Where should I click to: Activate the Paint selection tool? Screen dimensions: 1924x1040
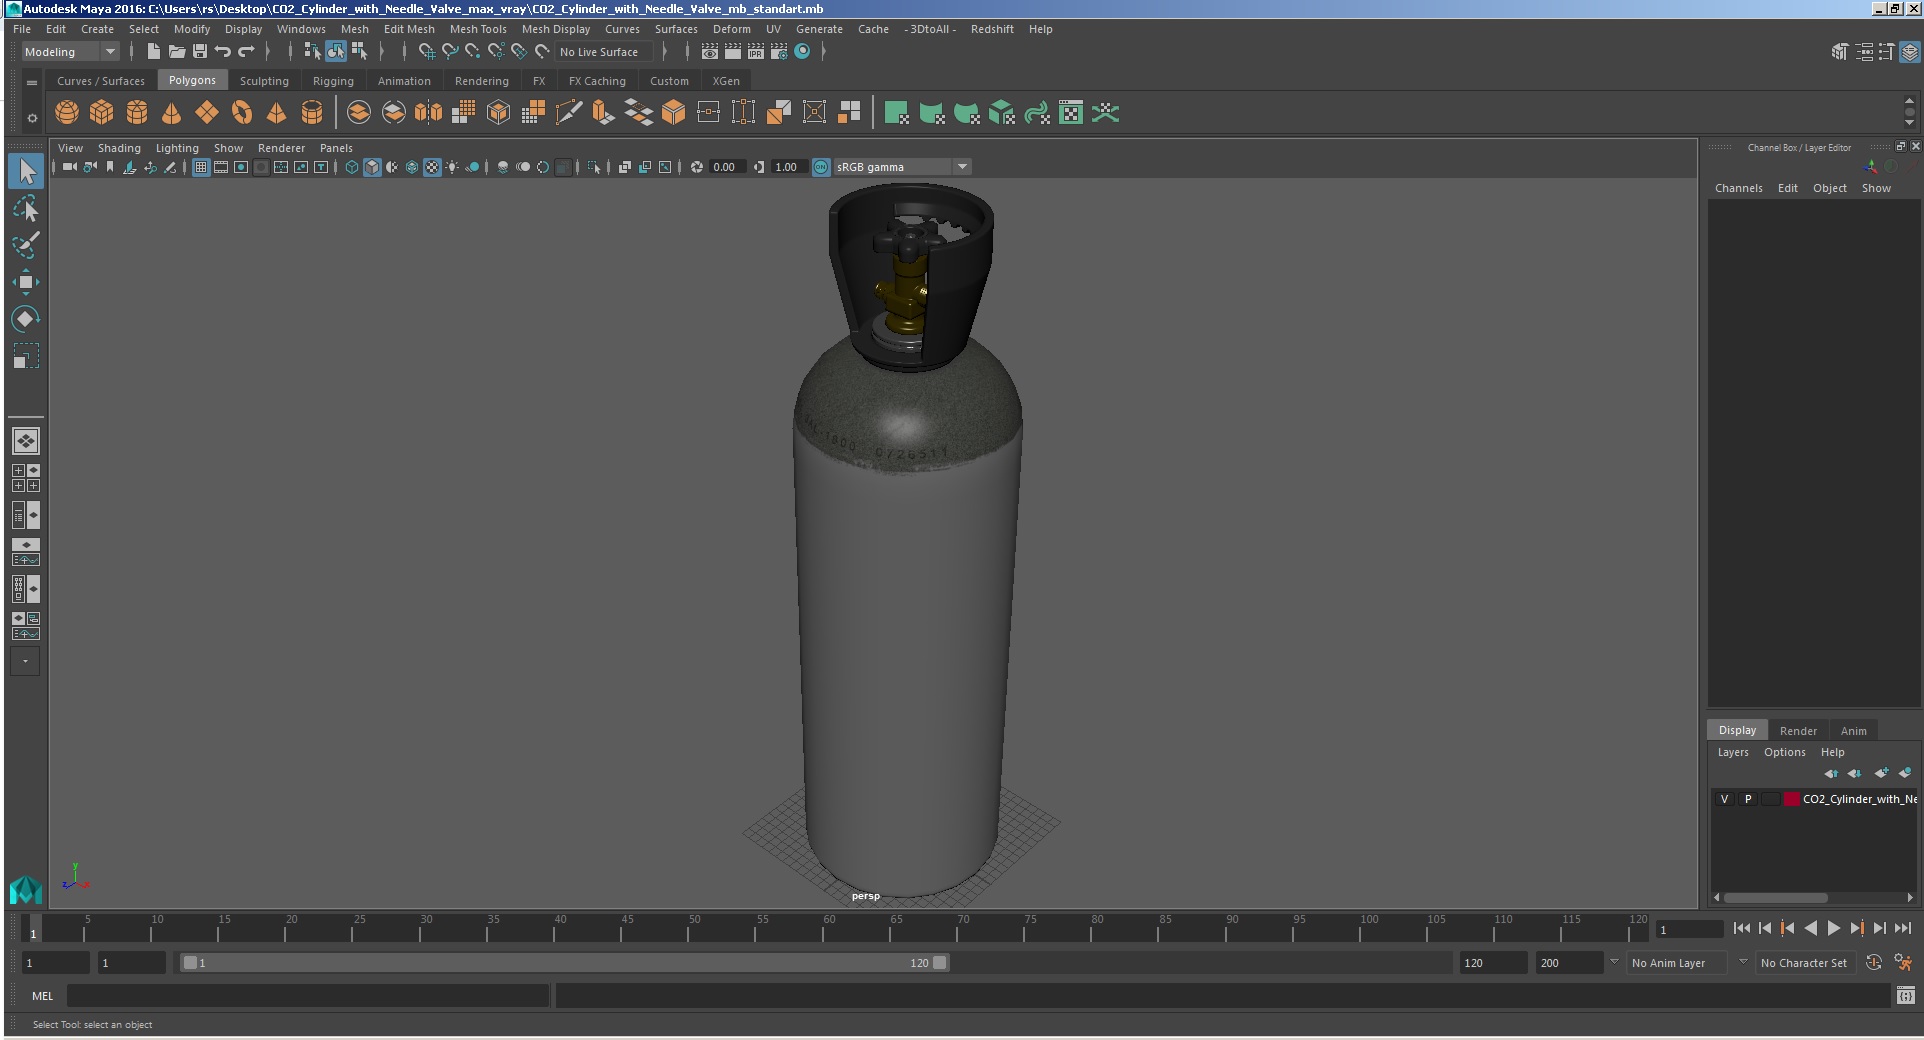(x=26, y=245)
